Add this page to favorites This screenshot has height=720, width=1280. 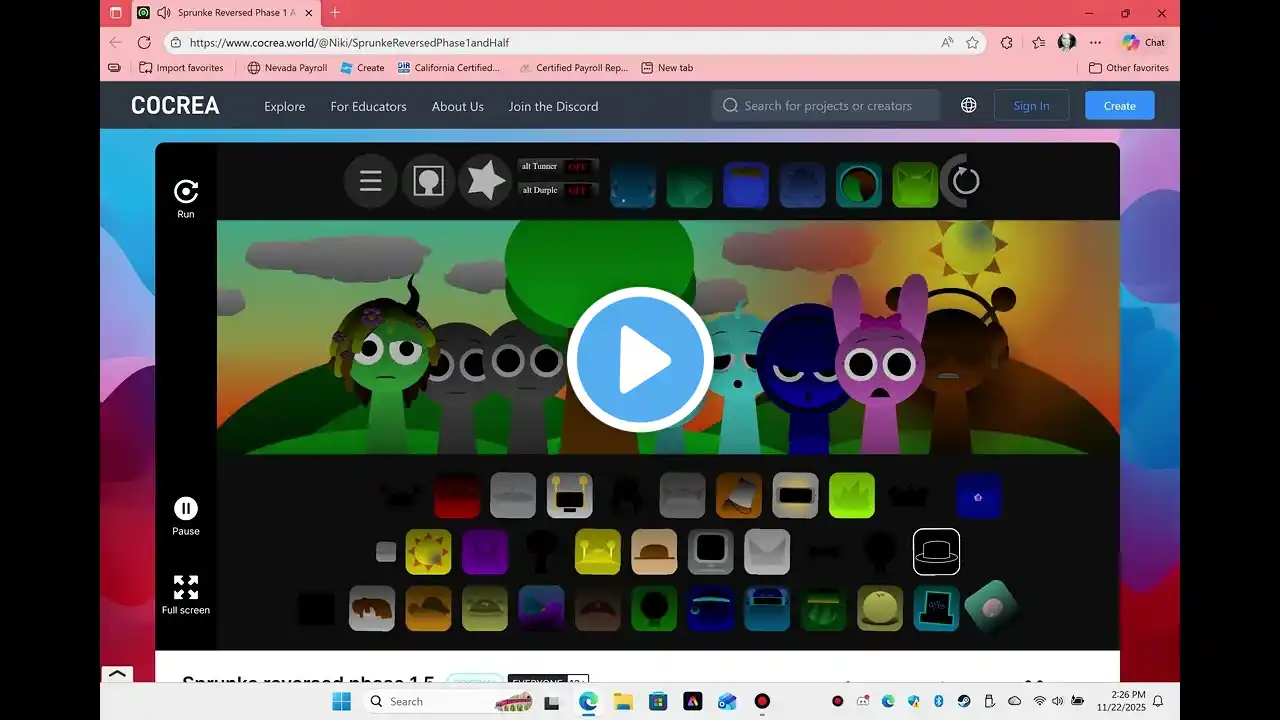pyautogui.click(x=972, y=43)
